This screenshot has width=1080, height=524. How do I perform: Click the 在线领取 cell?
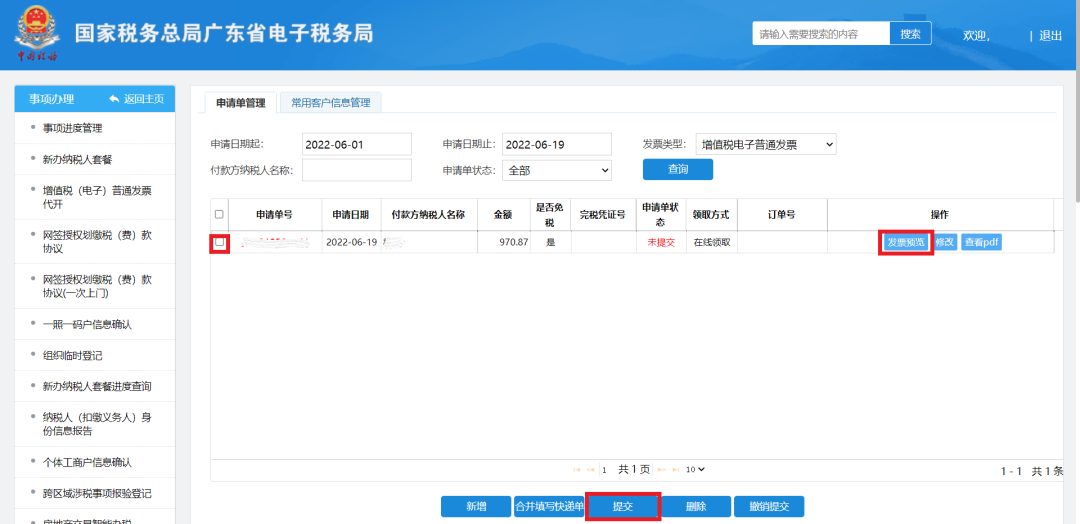[x=712, y=242]
